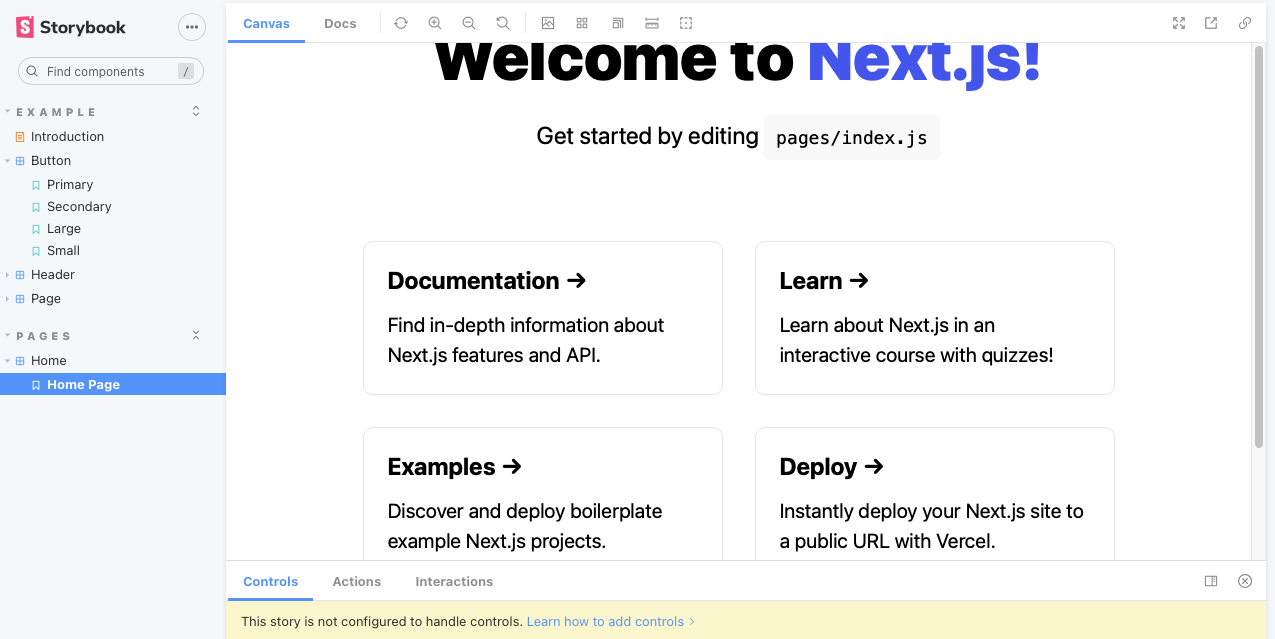Screen dimensions: 1275x639
Task: Zoom in on the canvas
Action: [x=435, y=23]
